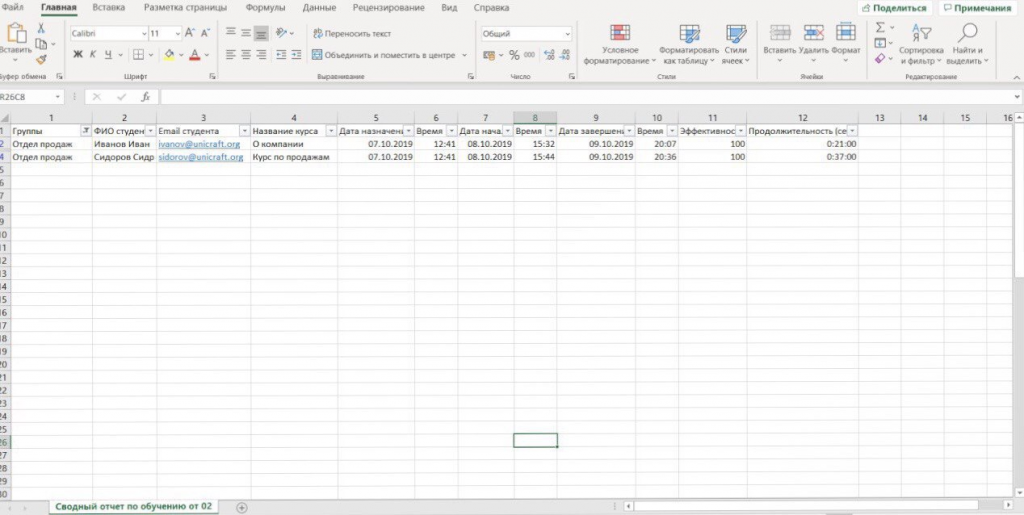The image size is (1024, 515).
Task: Click the Вставить paste clipboard icon
Action: tap(15, 34)
